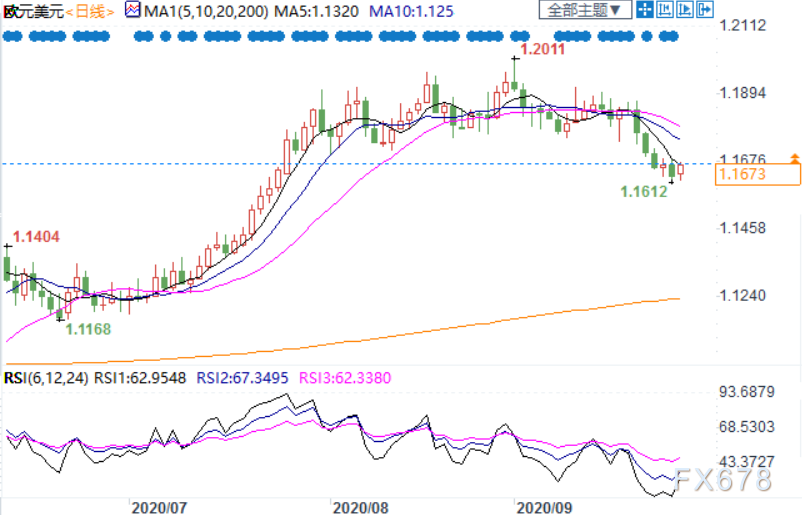802x515 pixels.
Task: Click the RSI3:62.3380 reading
Action: click(345, 378)
